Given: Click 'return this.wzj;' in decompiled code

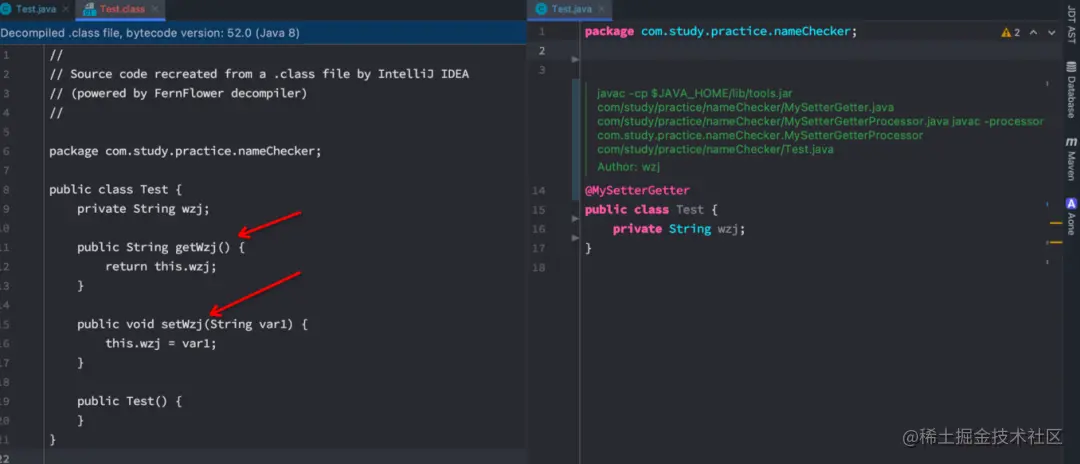Looking at the screenshot, I should coord(160,266).
